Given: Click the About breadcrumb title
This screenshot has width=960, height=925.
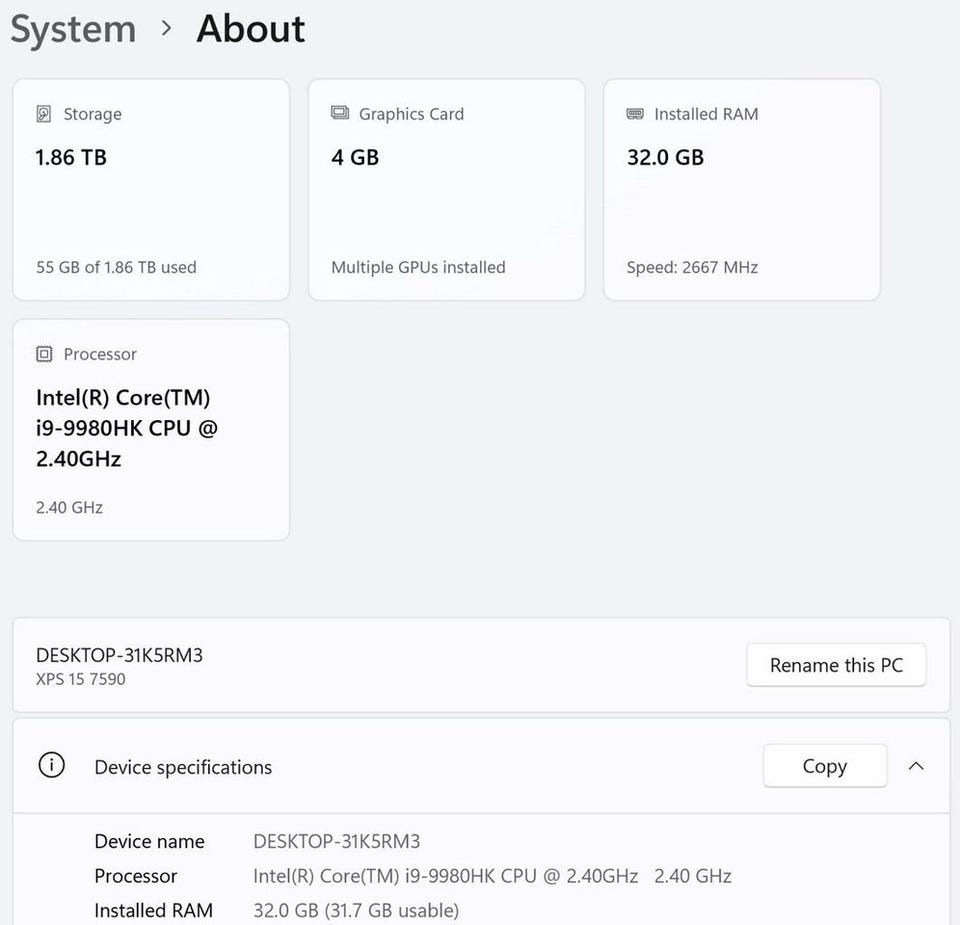Looking at the screenshot, I should [250, 29].
